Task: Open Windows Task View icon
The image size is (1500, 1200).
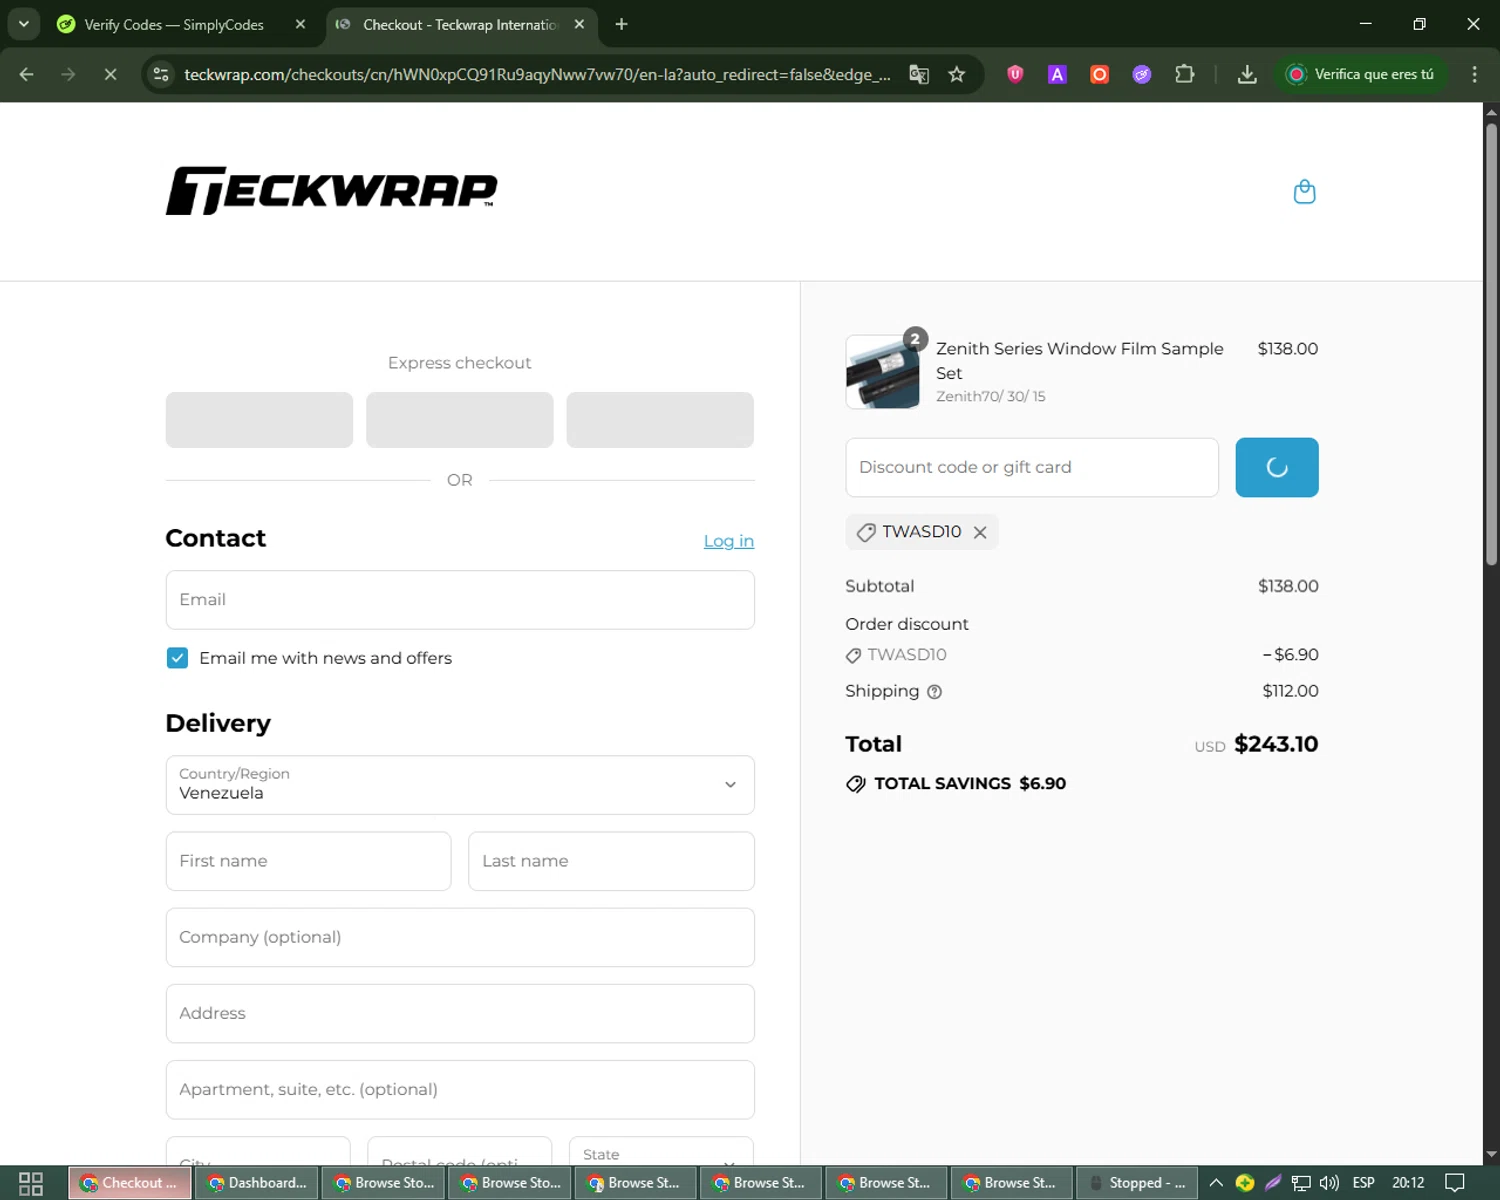Action: pyautogui.click(x=31, y=1183)
